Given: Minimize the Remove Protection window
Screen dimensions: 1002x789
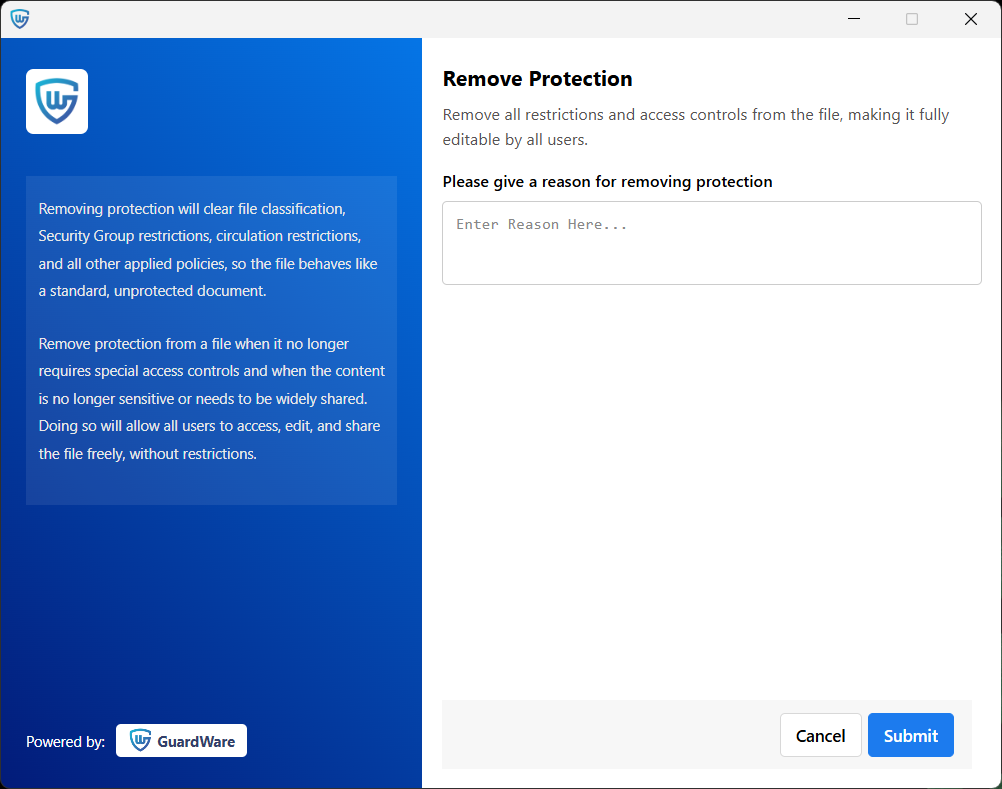Looking at the screenshot, I should click(x=853, y=18).
